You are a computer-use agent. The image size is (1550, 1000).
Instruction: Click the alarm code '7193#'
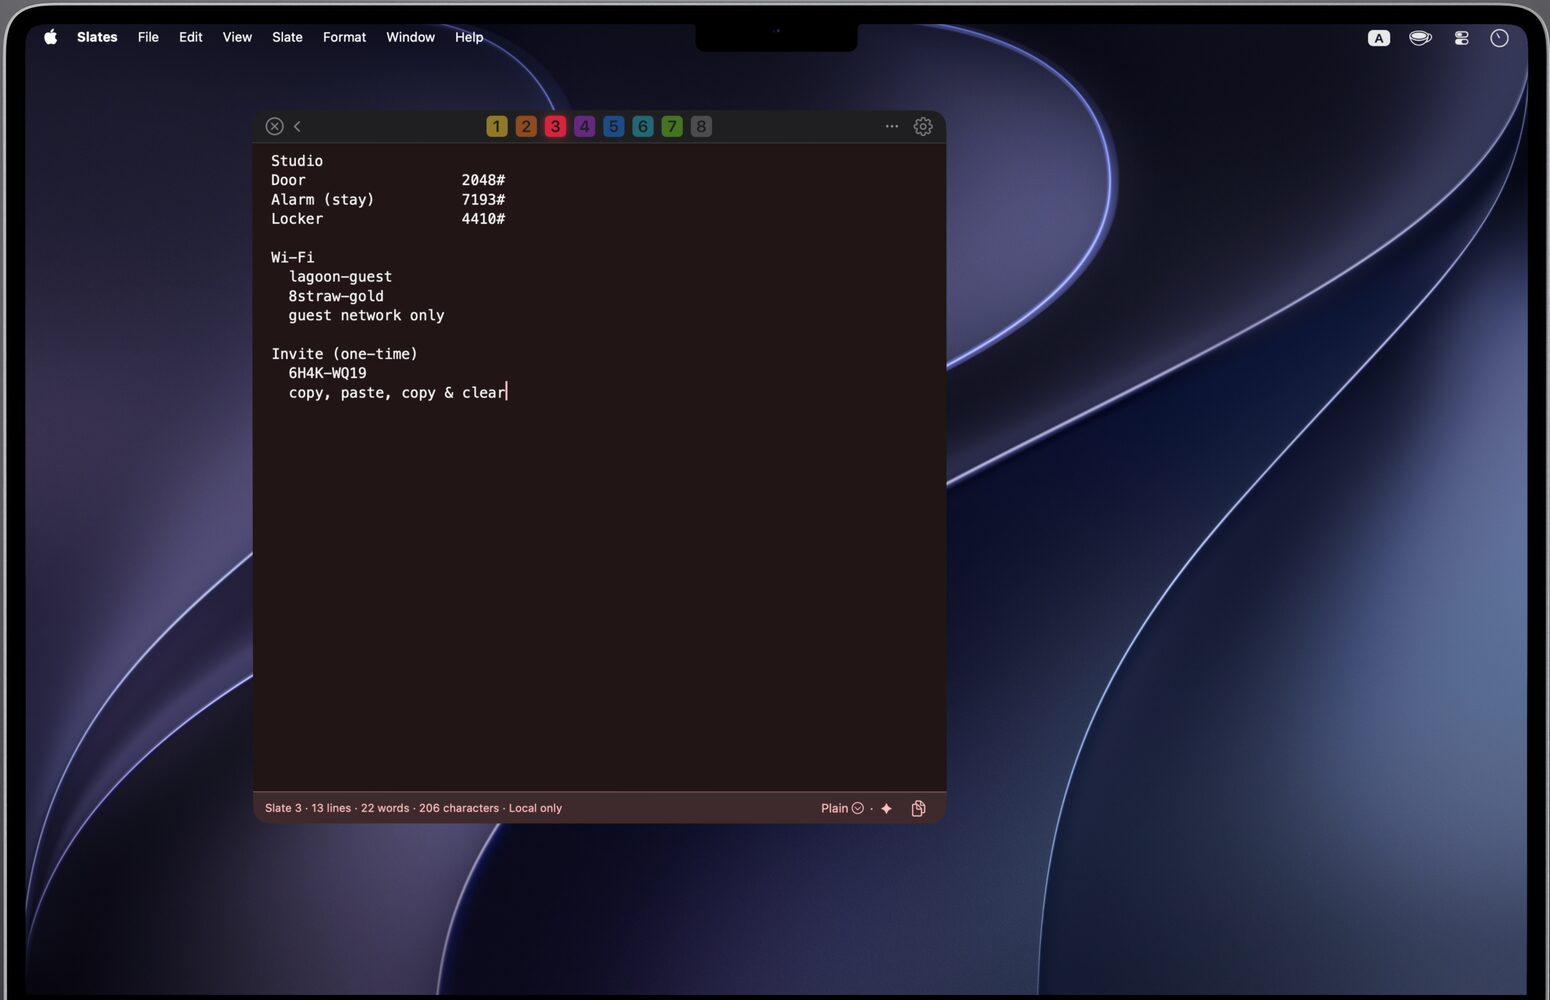pyautogui.click(x=483, y=199)
